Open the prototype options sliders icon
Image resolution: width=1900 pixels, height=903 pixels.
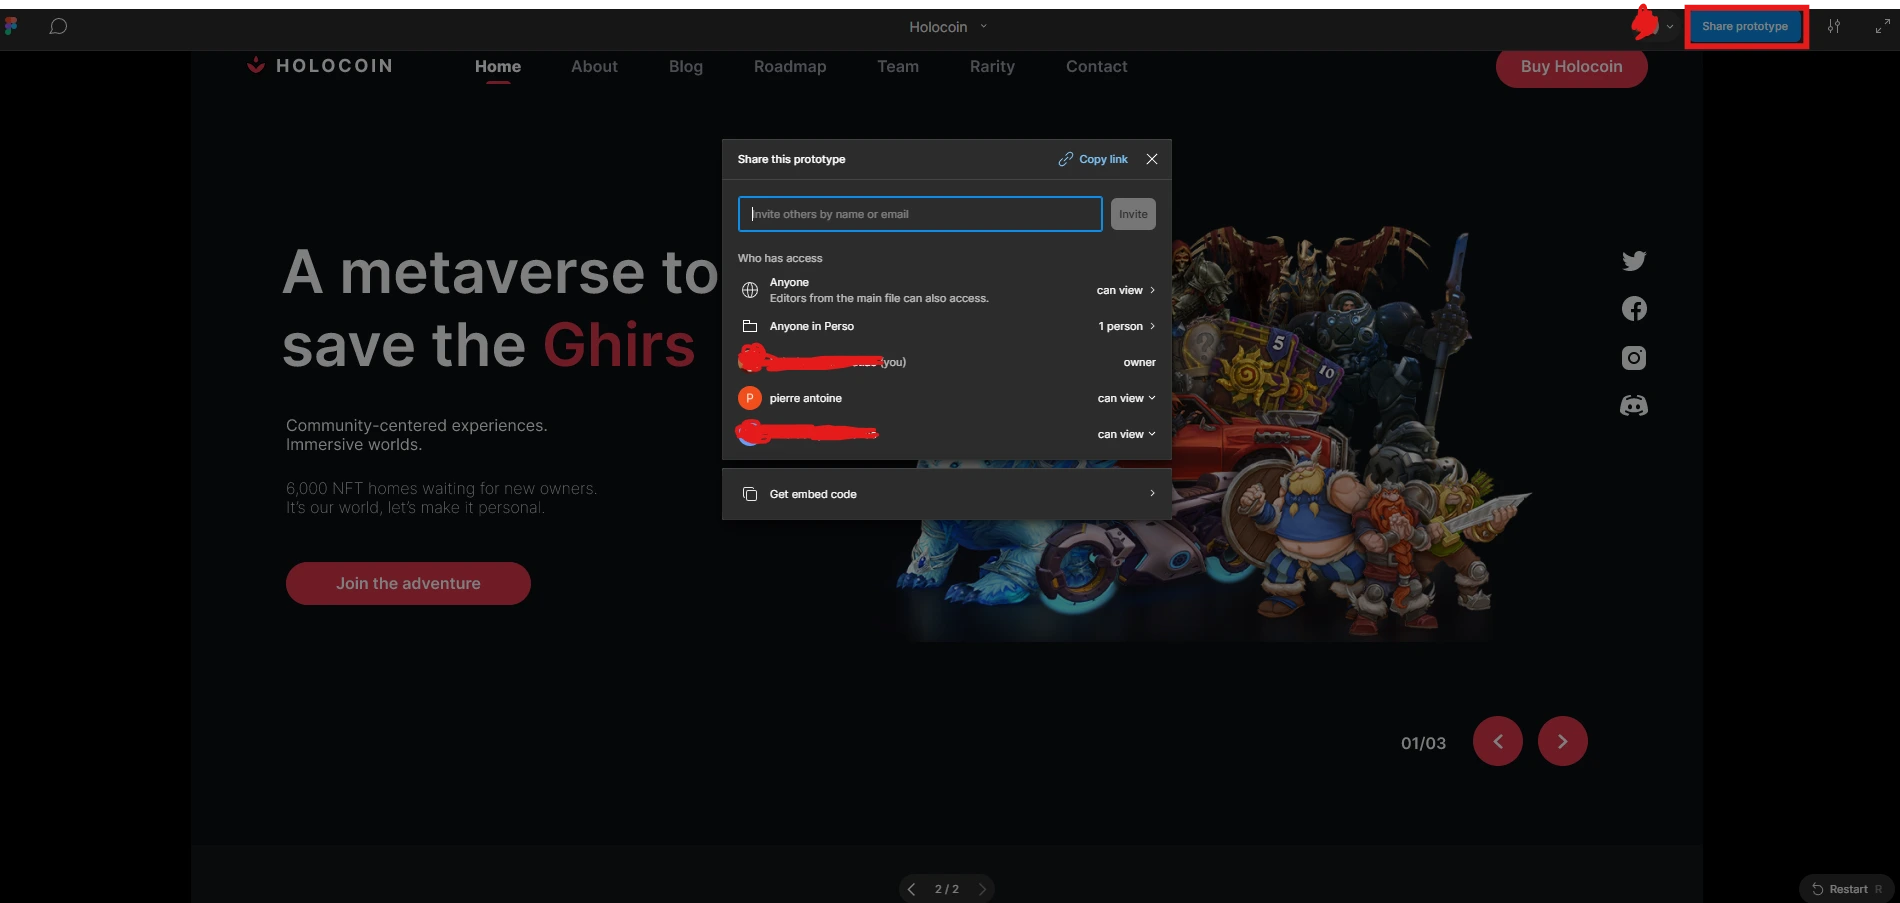click(x=1833, y=27)
